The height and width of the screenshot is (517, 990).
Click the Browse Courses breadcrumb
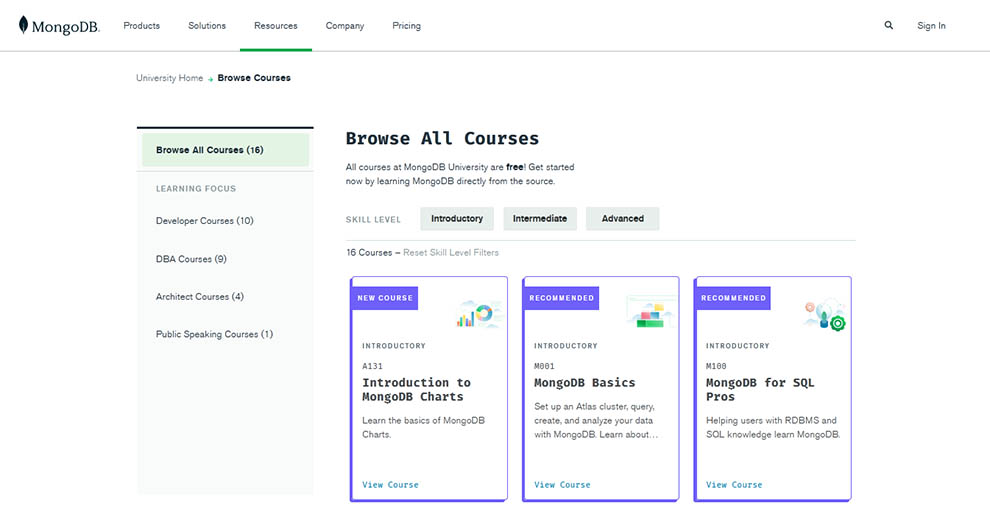point(254,78)
